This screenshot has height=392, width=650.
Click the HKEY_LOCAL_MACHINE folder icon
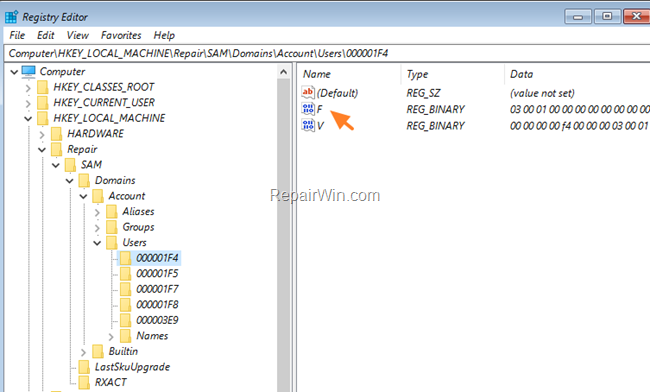tap(42, 118)
